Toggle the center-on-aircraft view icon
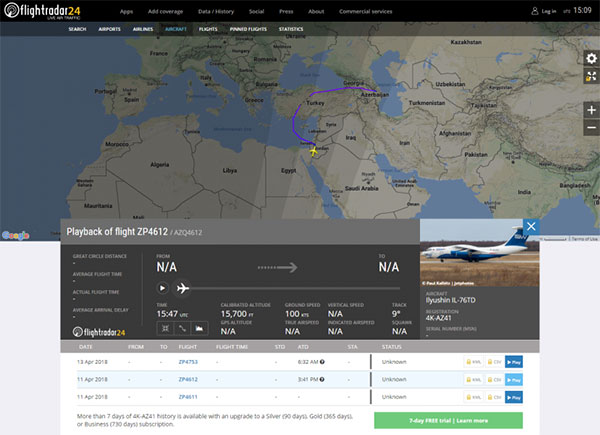This screenshot has width=600, height=435. point(165,328)
